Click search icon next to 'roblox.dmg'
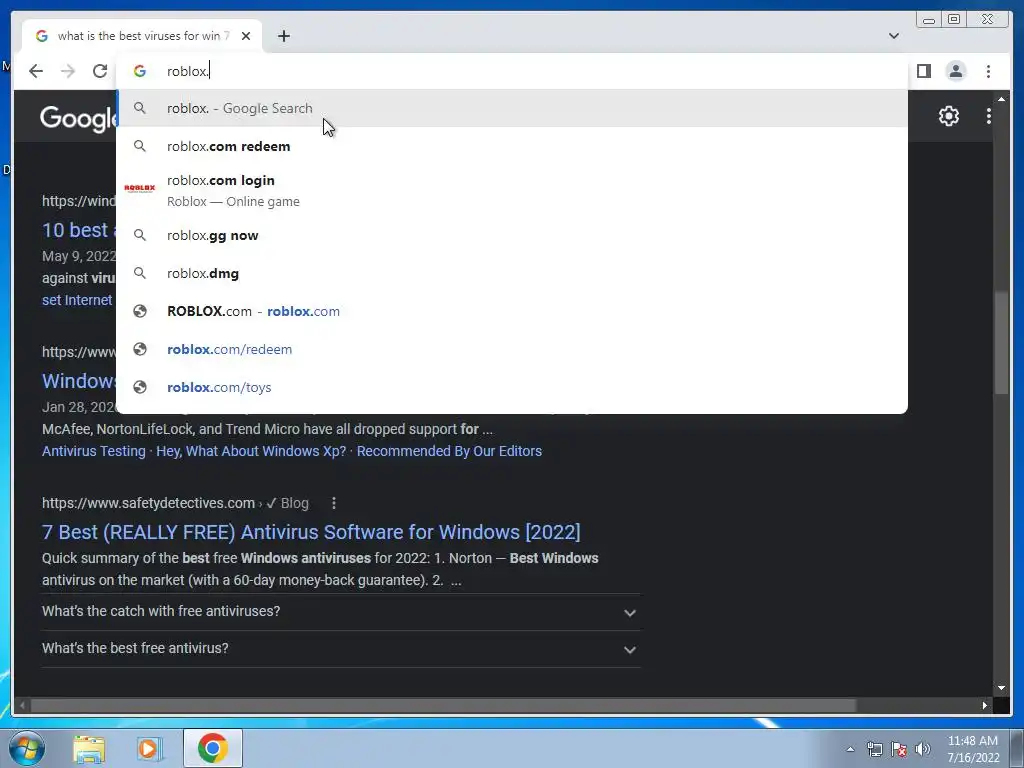Screen dimensions: 1024x768 tap(140, 273)
